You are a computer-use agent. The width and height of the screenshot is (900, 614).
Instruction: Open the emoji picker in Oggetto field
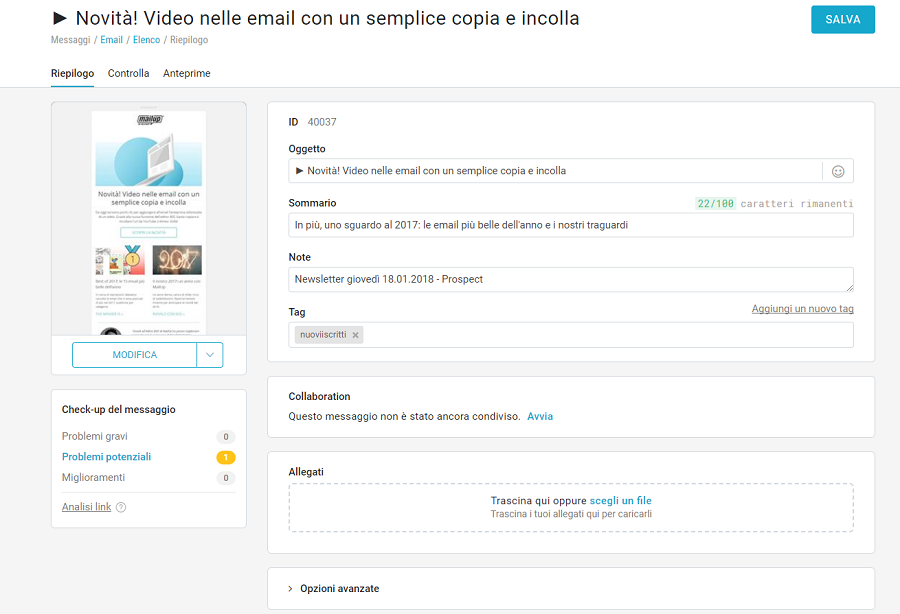point(838,171)
